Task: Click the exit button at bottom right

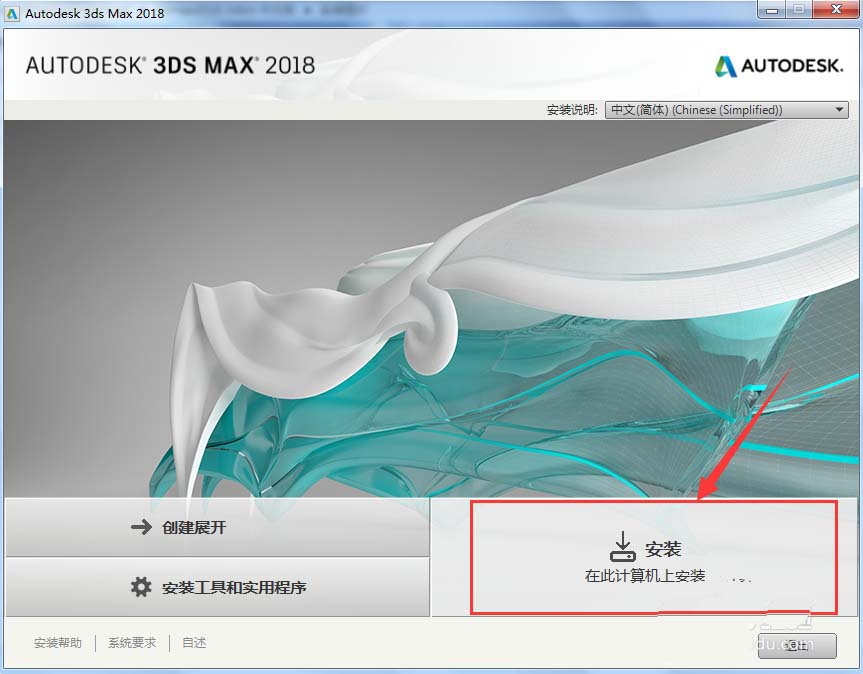Action: coord(797,646)
